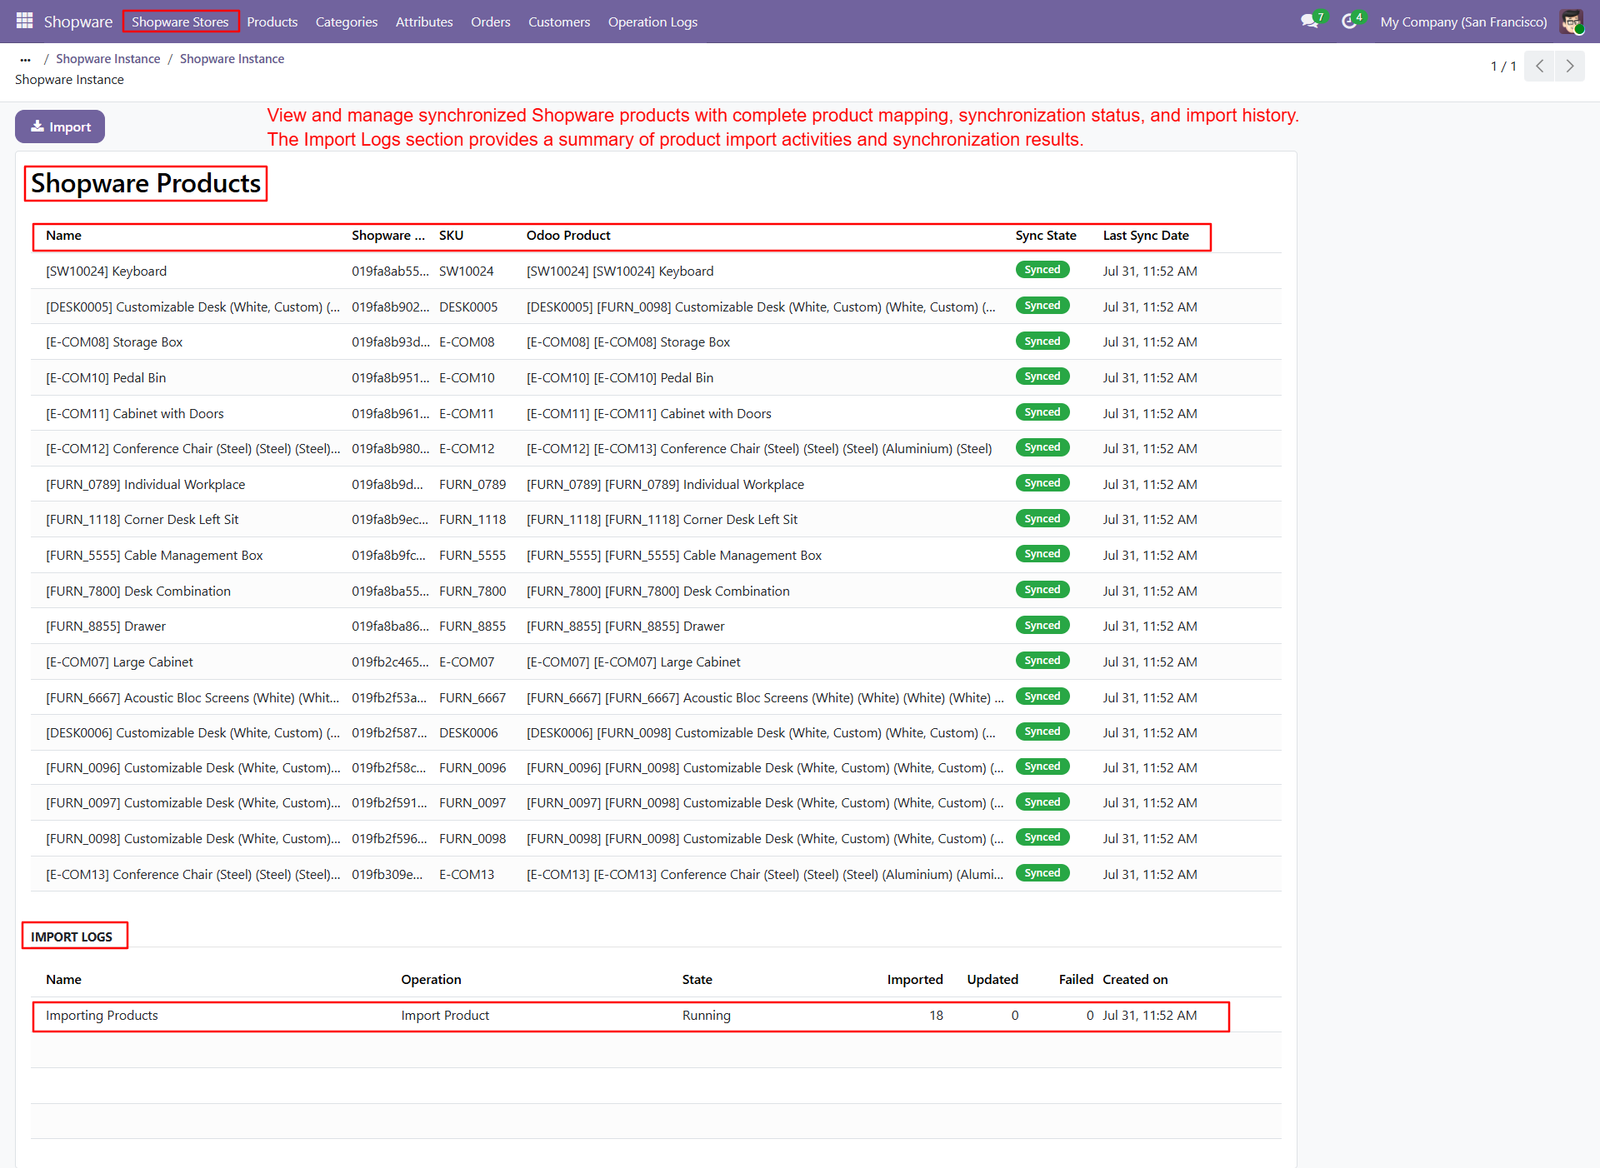Sort import logs by the Failed header
Viewport: 1600px width, 1168px height.
point(1076,980)
